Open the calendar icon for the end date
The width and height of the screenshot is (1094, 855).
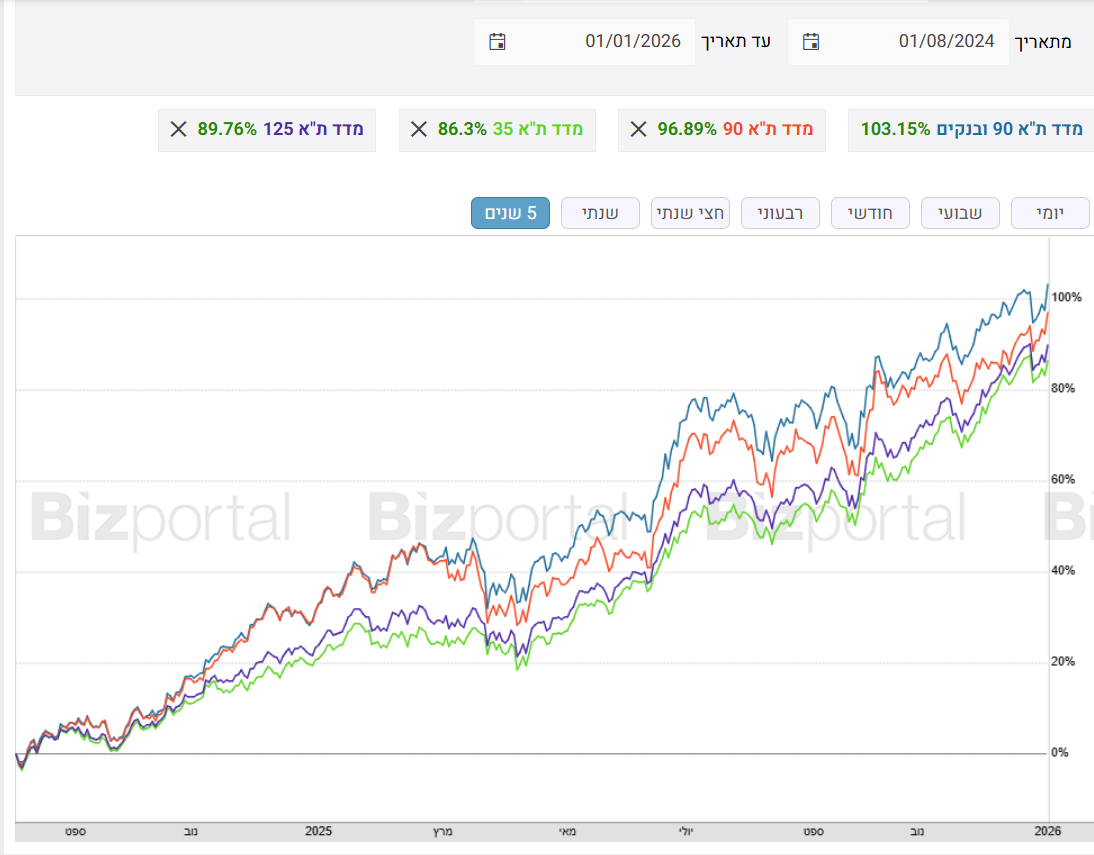click(497, 41)
